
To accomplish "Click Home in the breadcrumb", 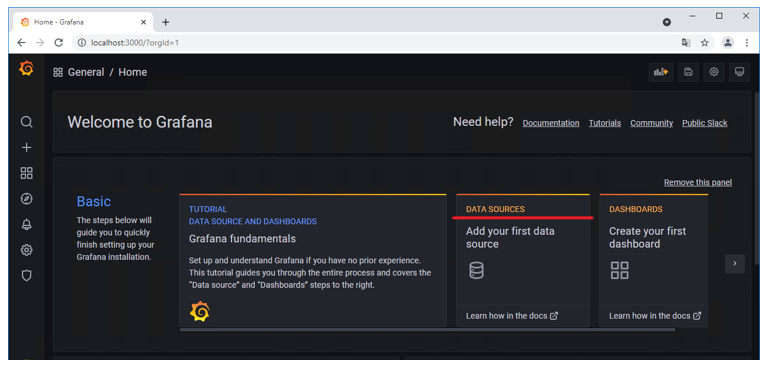I will [x=132, y=72].
